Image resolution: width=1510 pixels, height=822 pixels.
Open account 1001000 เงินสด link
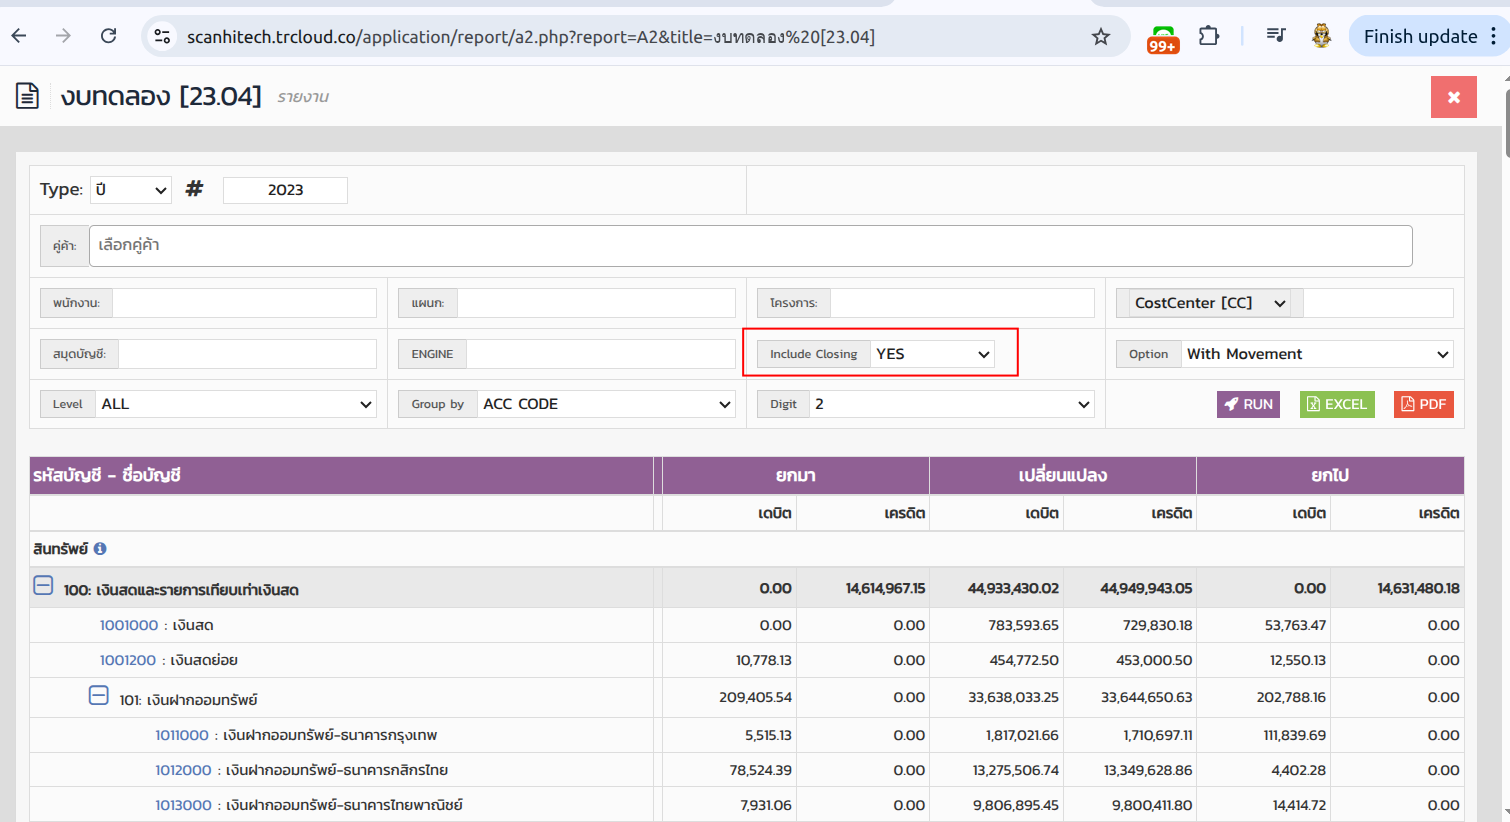pyautogui.click(x=129, y=625)
